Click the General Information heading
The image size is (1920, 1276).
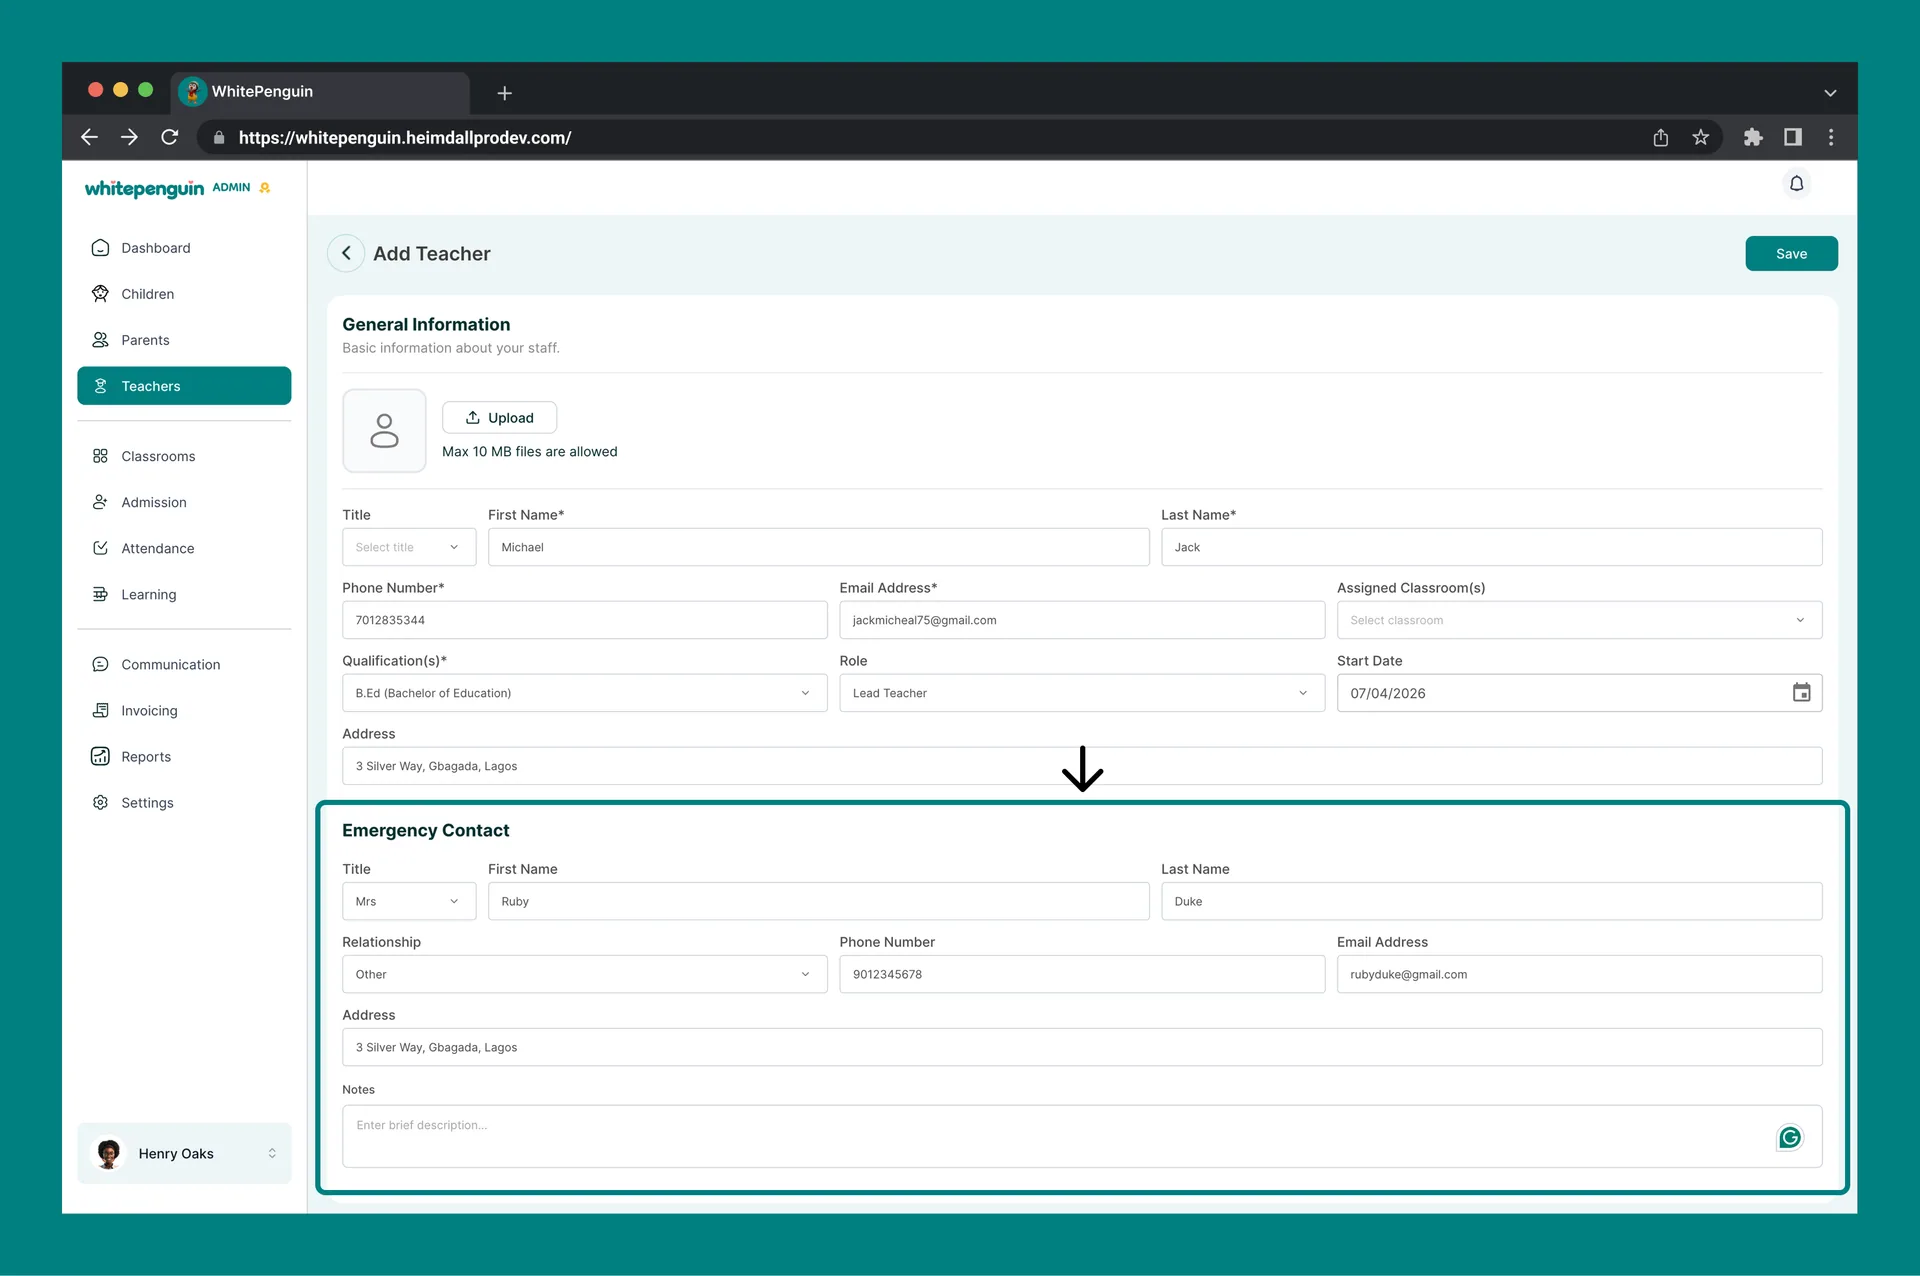[426, 324]
